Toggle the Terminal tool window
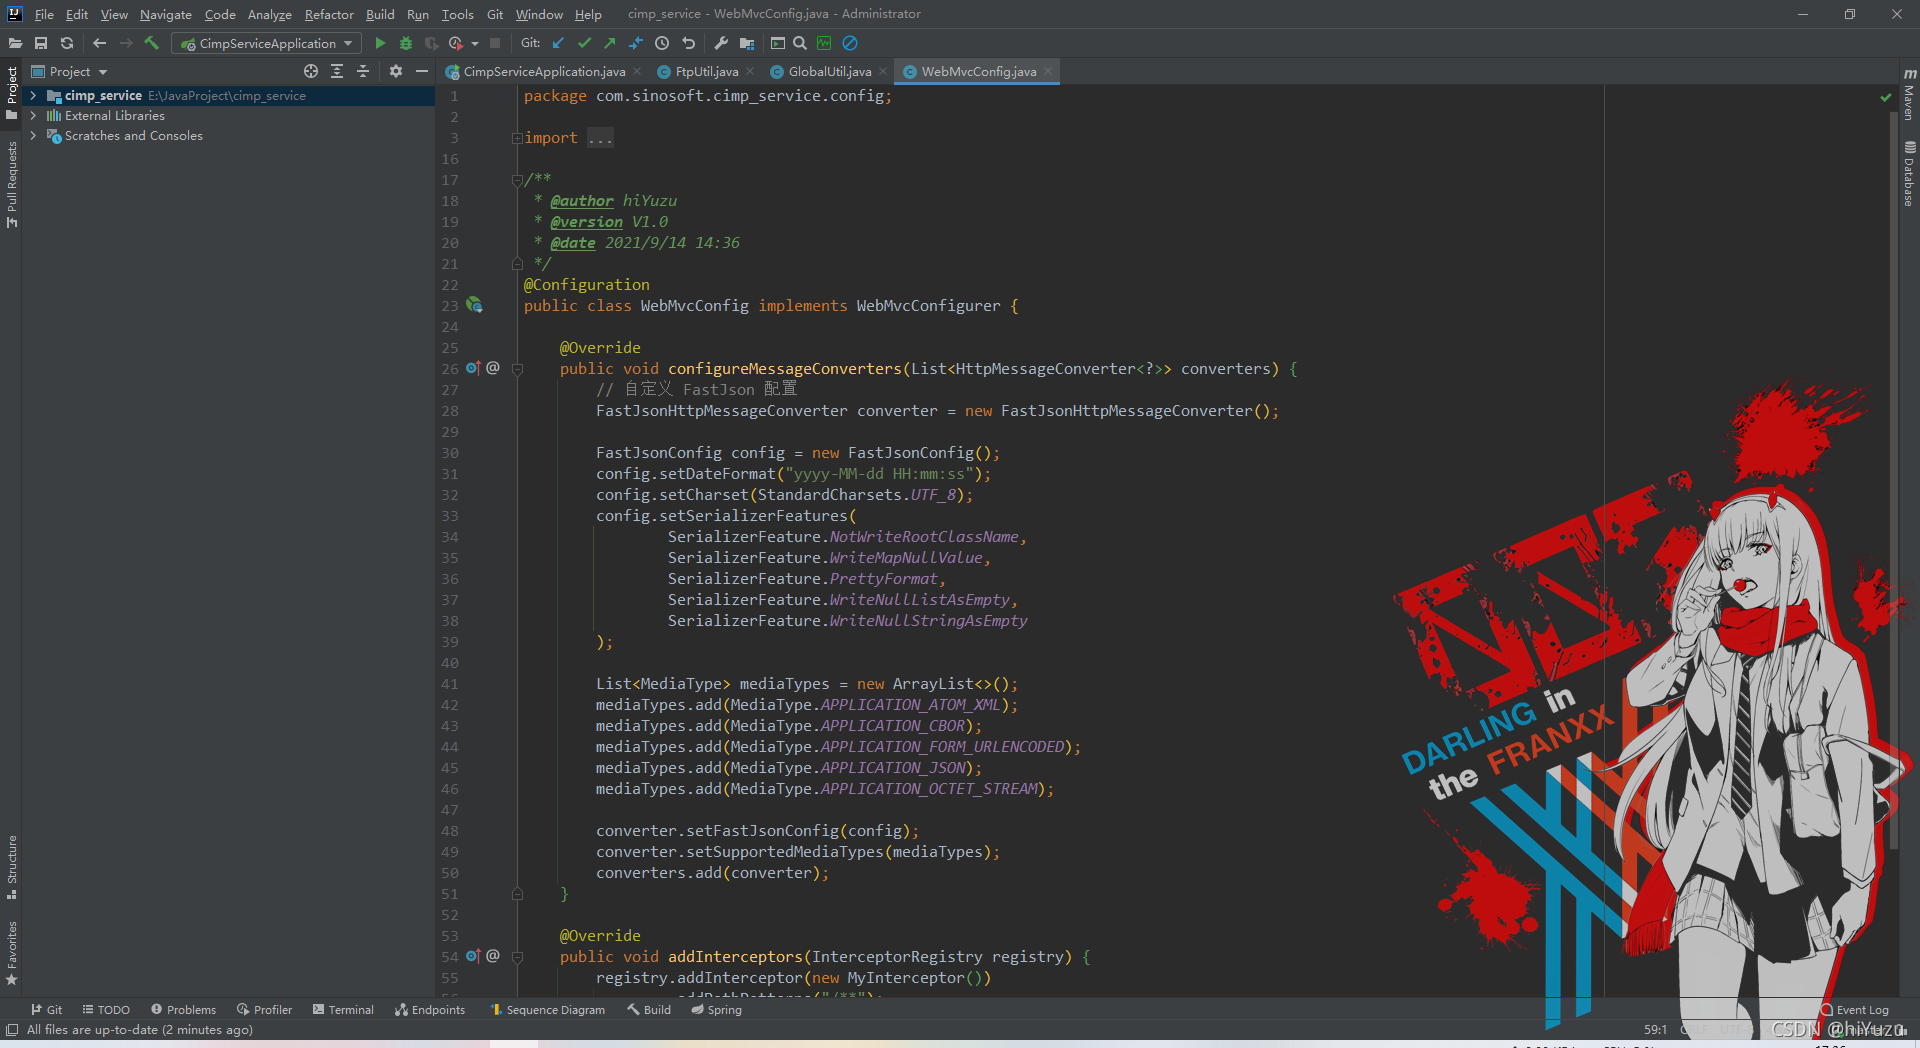 [x=343, y=1010]
